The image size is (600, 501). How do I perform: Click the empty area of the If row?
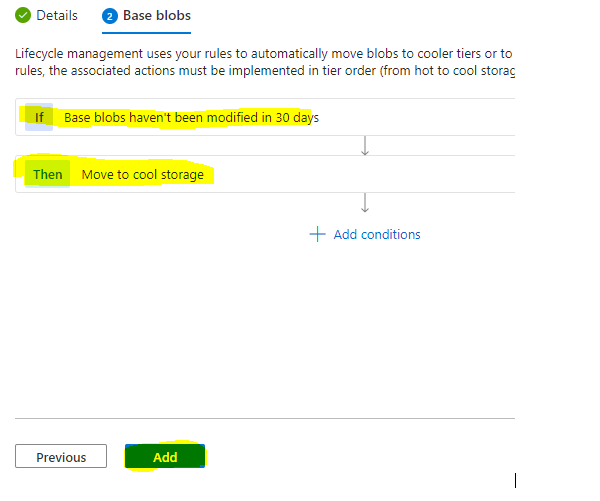pos(420,117)
